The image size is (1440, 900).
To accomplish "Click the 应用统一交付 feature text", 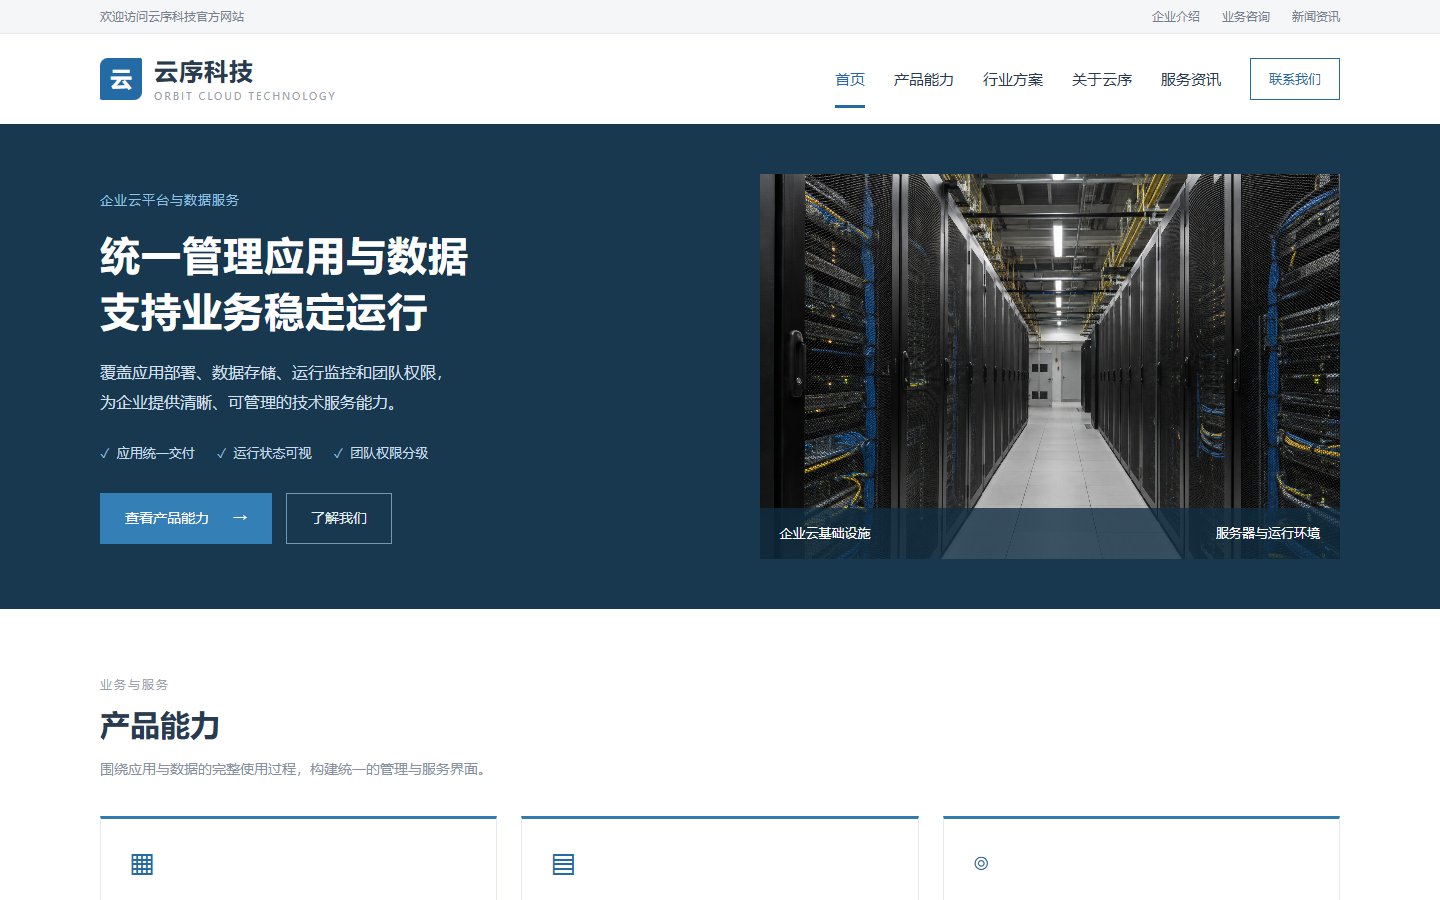I will click(156, 453).
